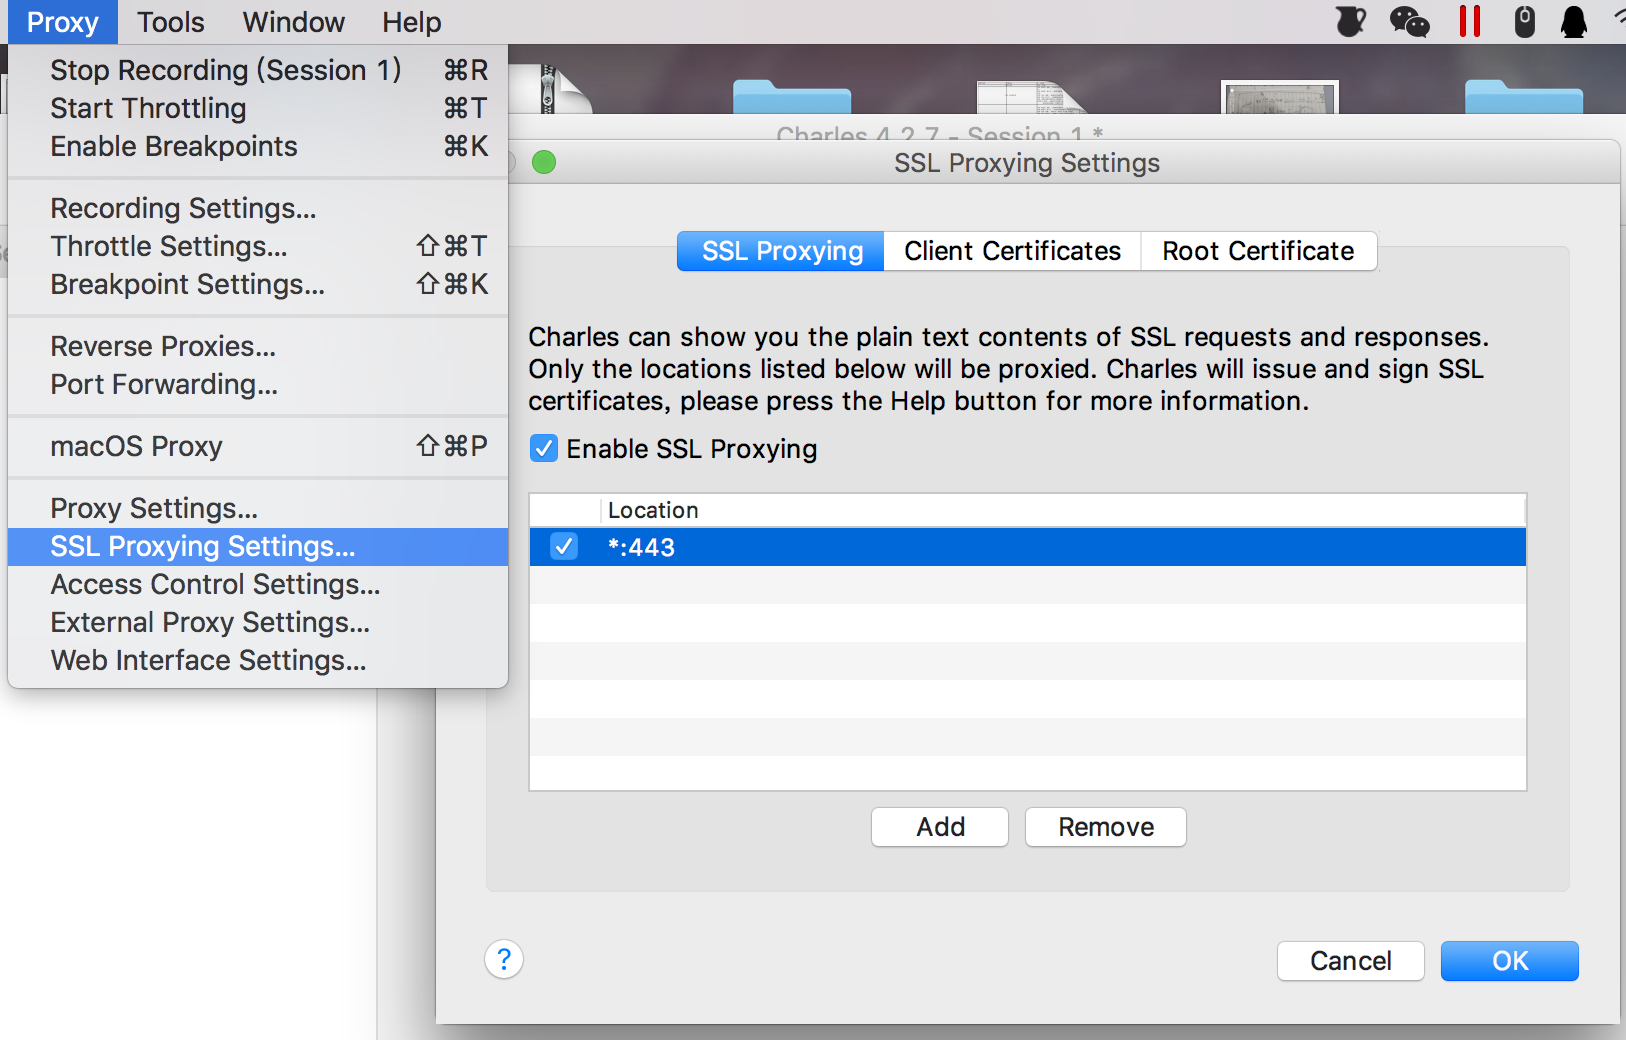Toggle macOS Proxy menu item
1626x1040 pixels.
click(x=258, y=446)
